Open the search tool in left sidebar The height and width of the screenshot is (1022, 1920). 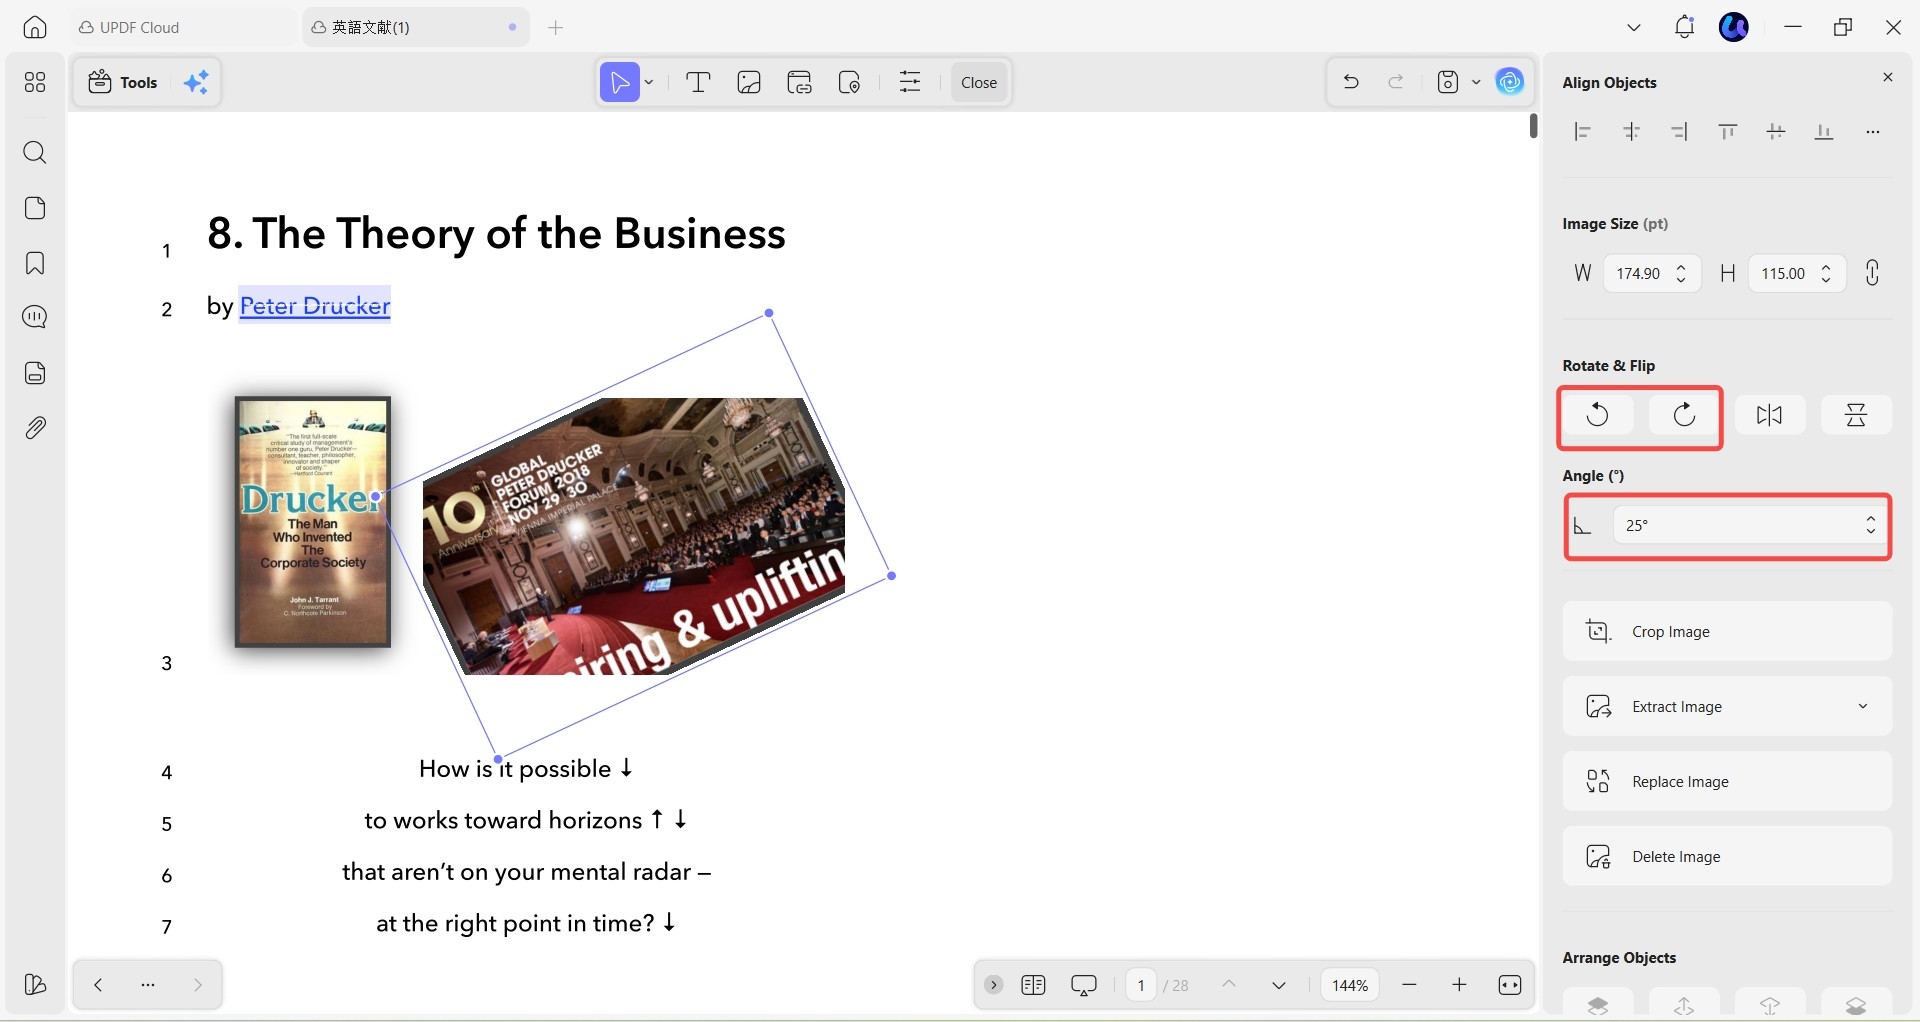tap(35, 152)
